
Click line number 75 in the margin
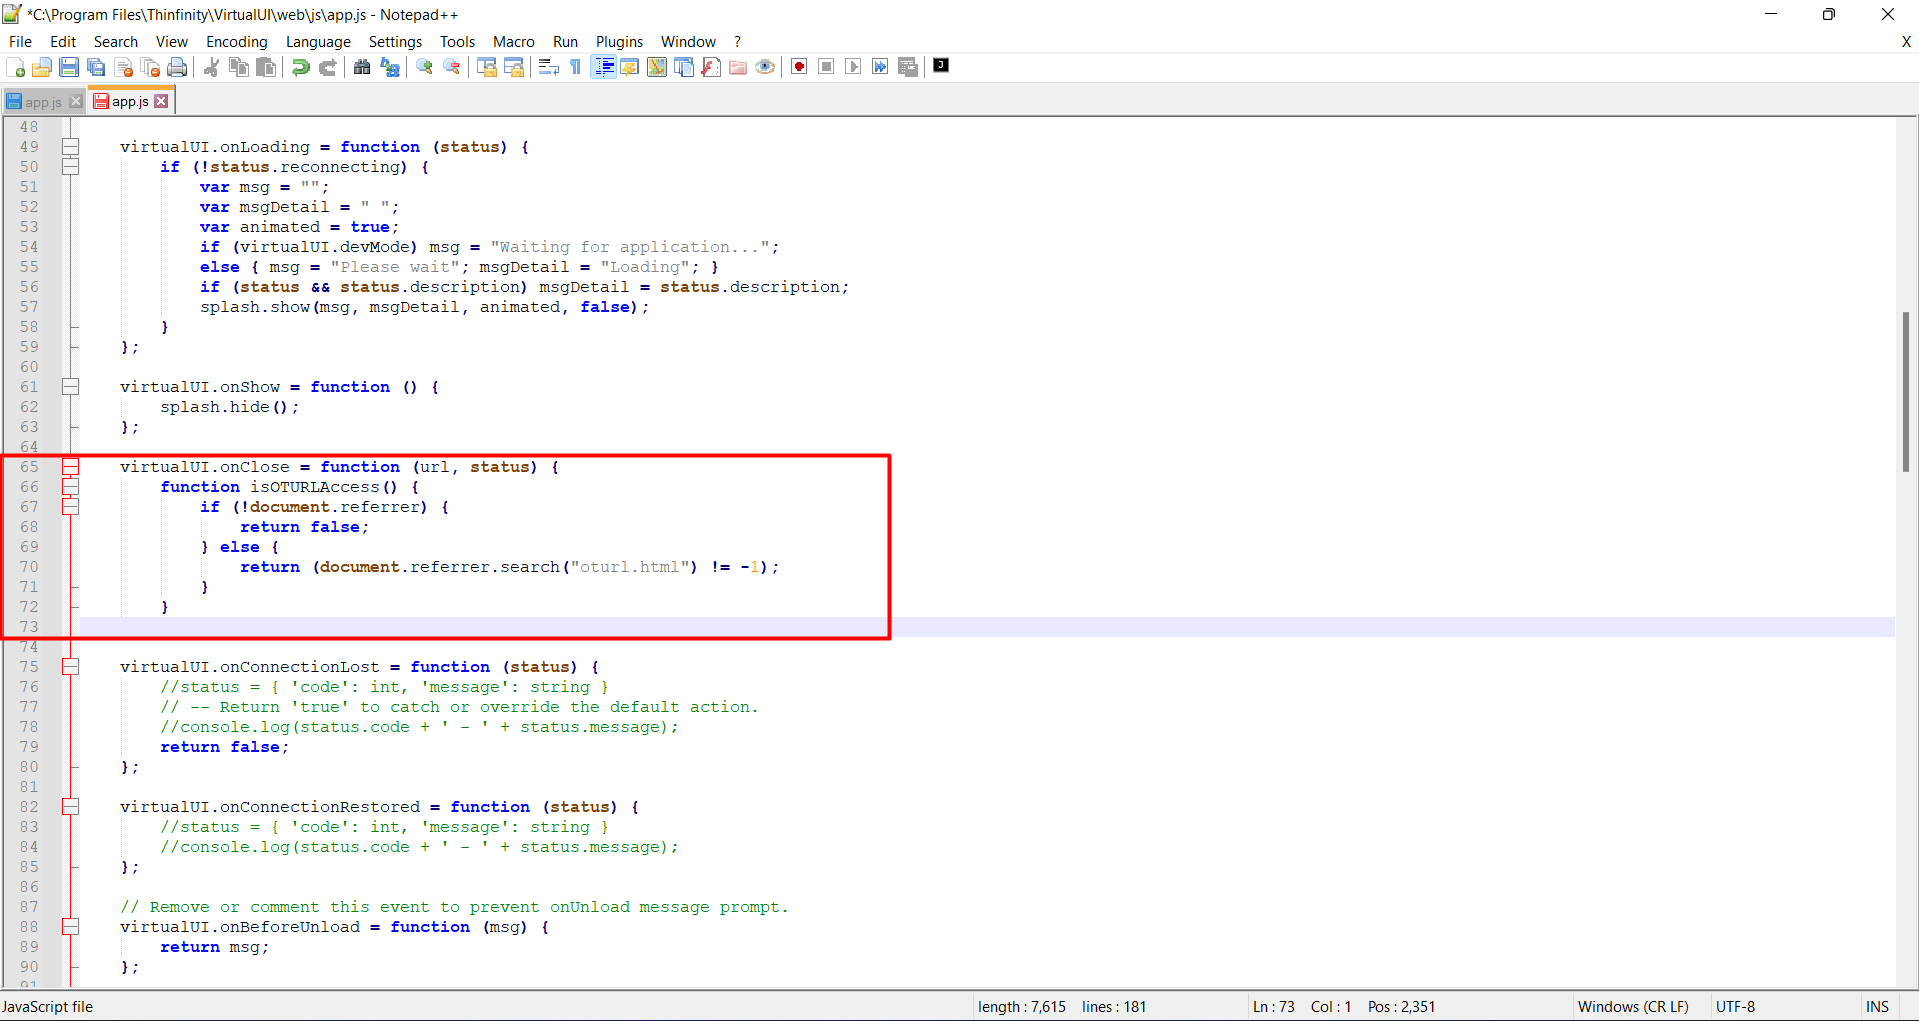pos(29,667)
